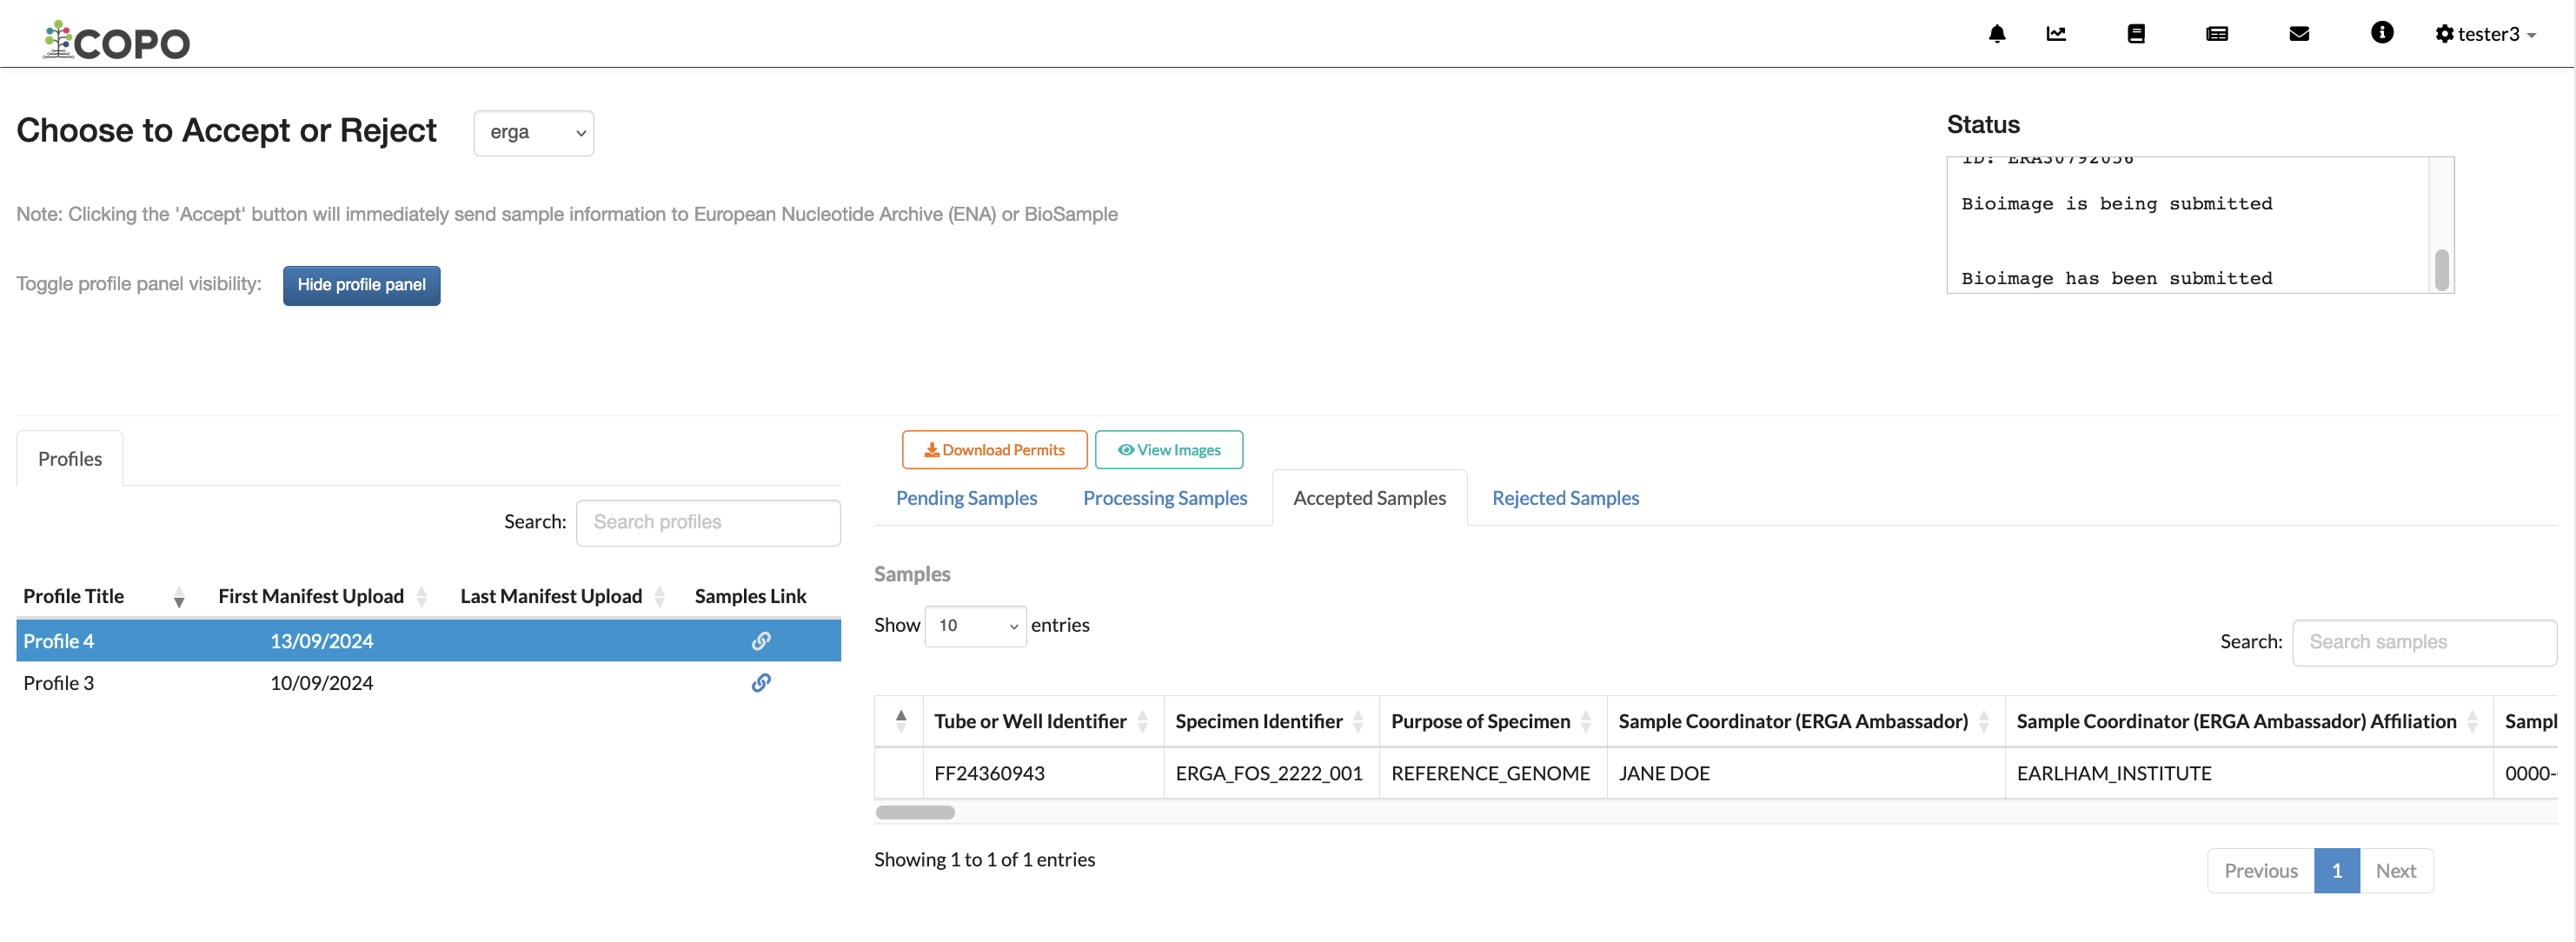Open the statistics chart icon
2576x942 pixels.
pos(2056,34)
